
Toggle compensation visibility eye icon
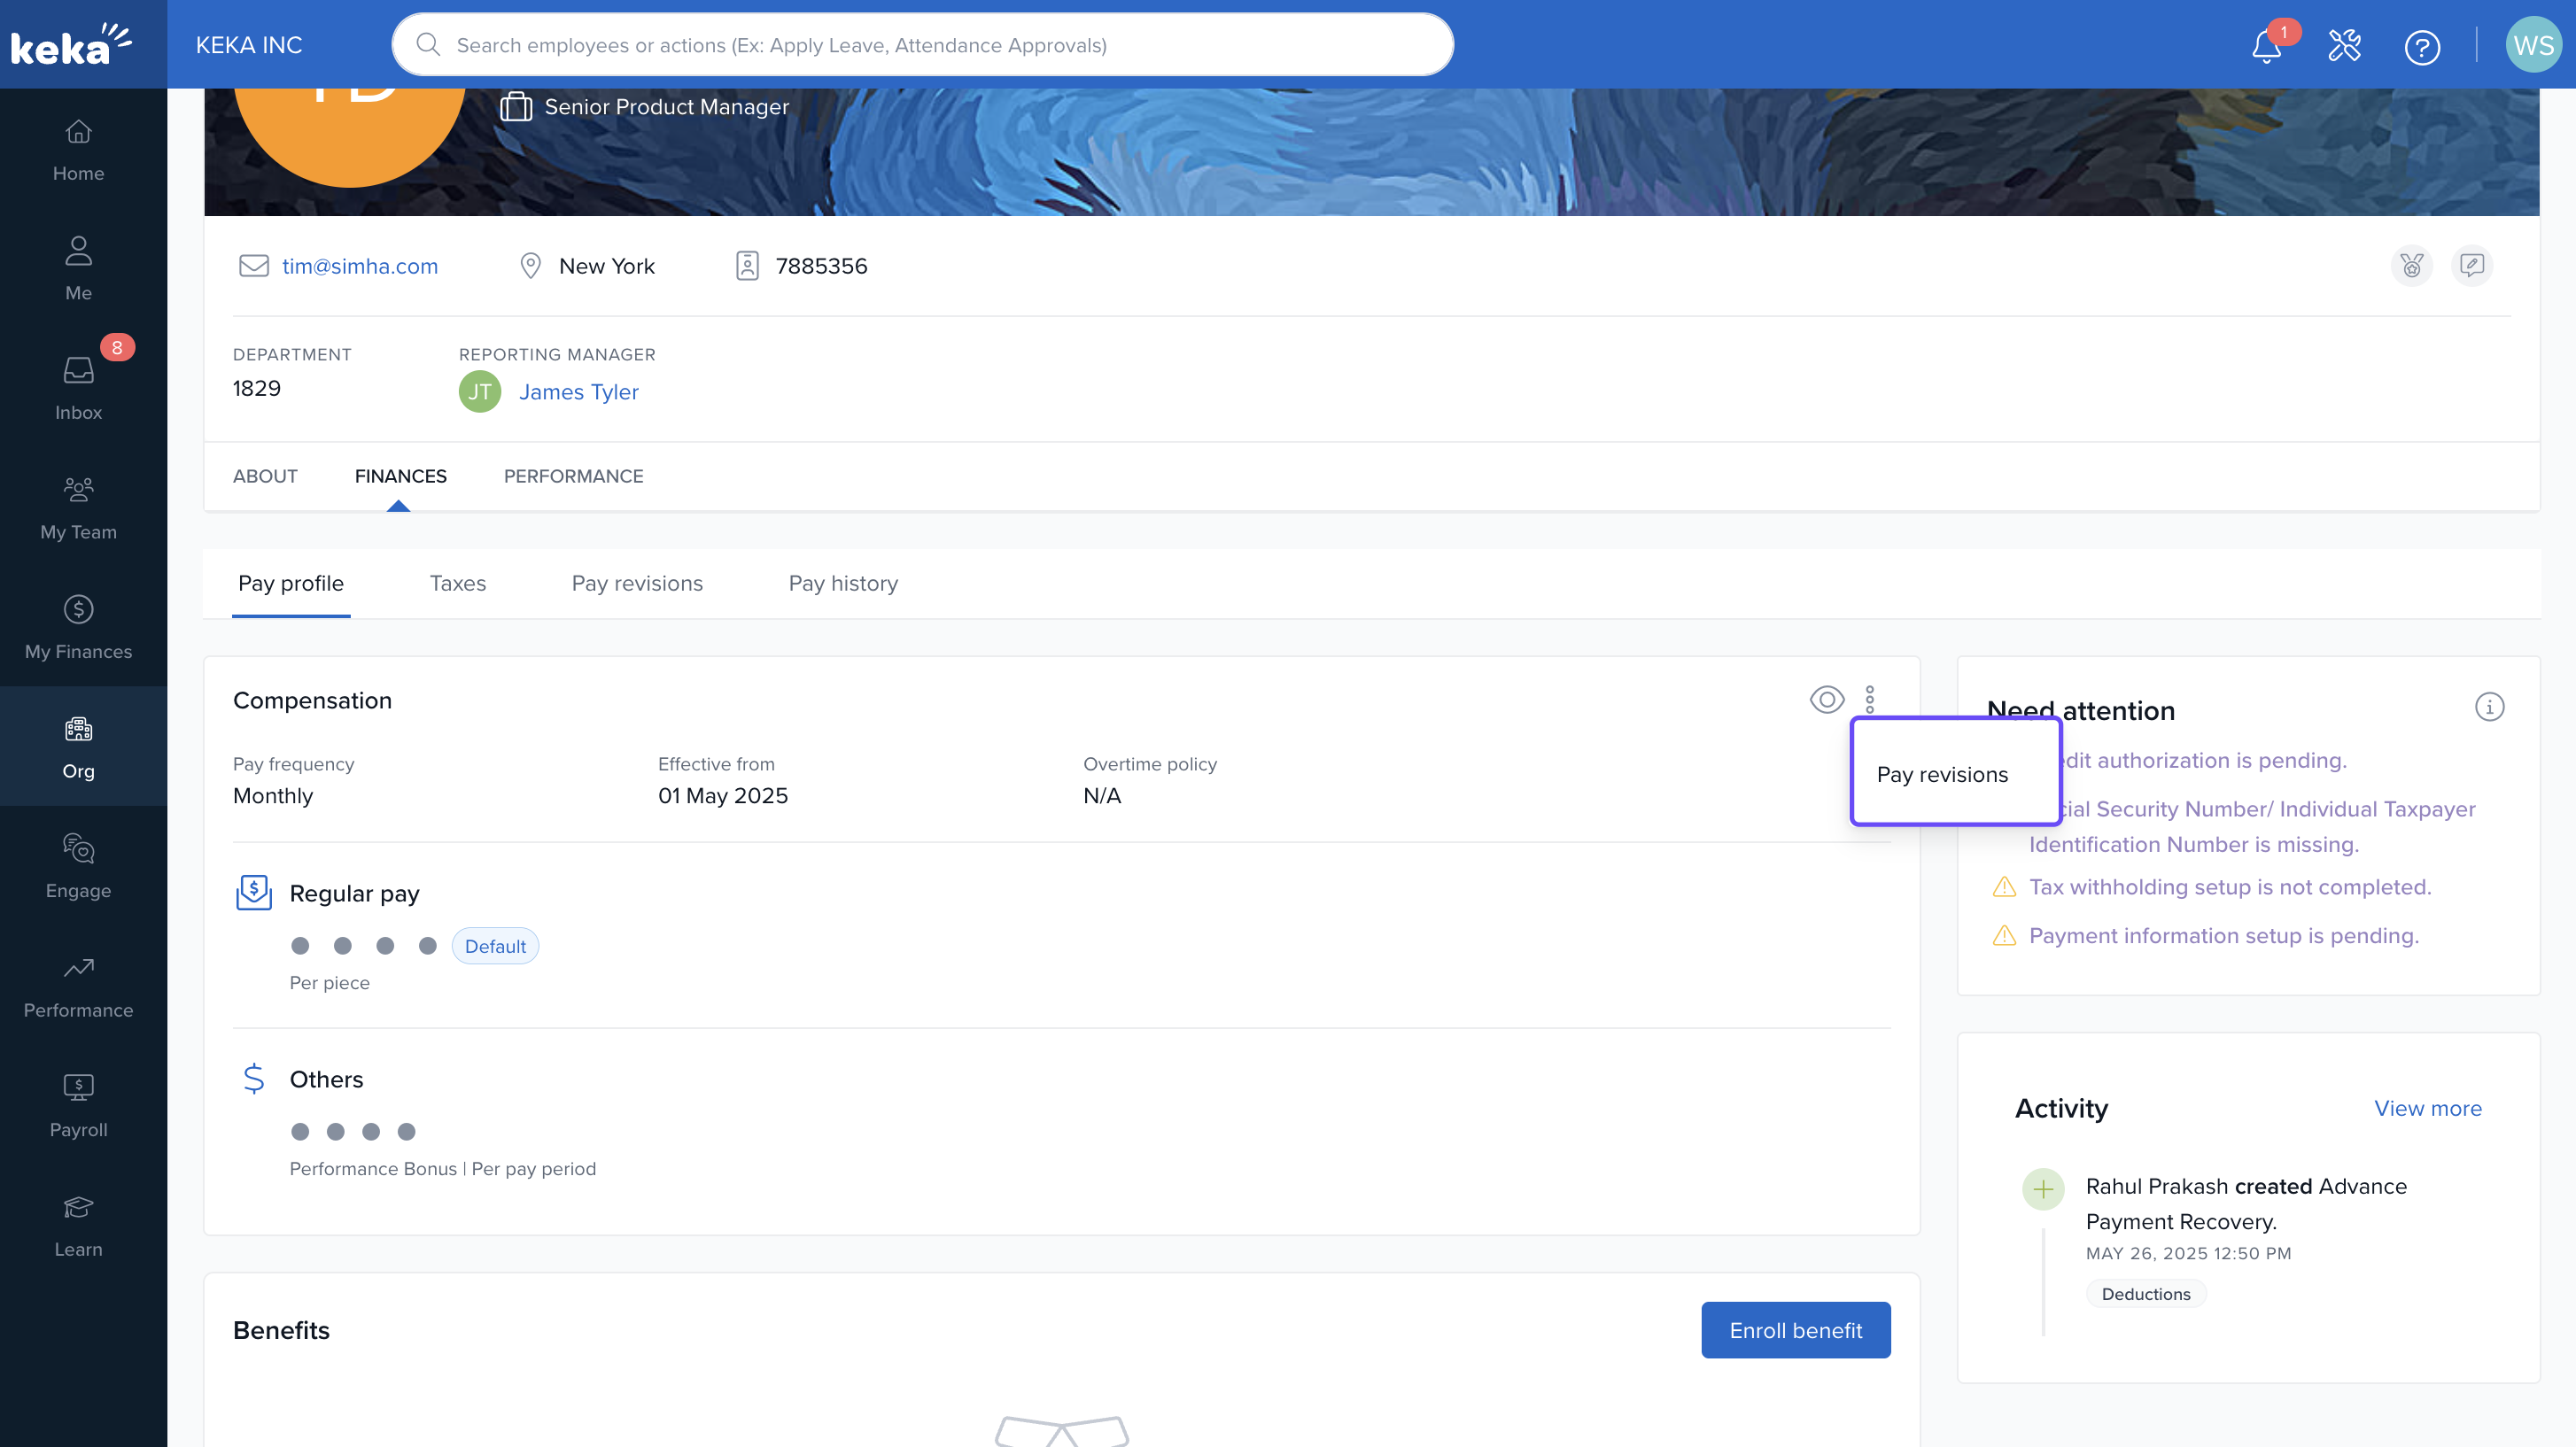click(x=1826, y=699)
